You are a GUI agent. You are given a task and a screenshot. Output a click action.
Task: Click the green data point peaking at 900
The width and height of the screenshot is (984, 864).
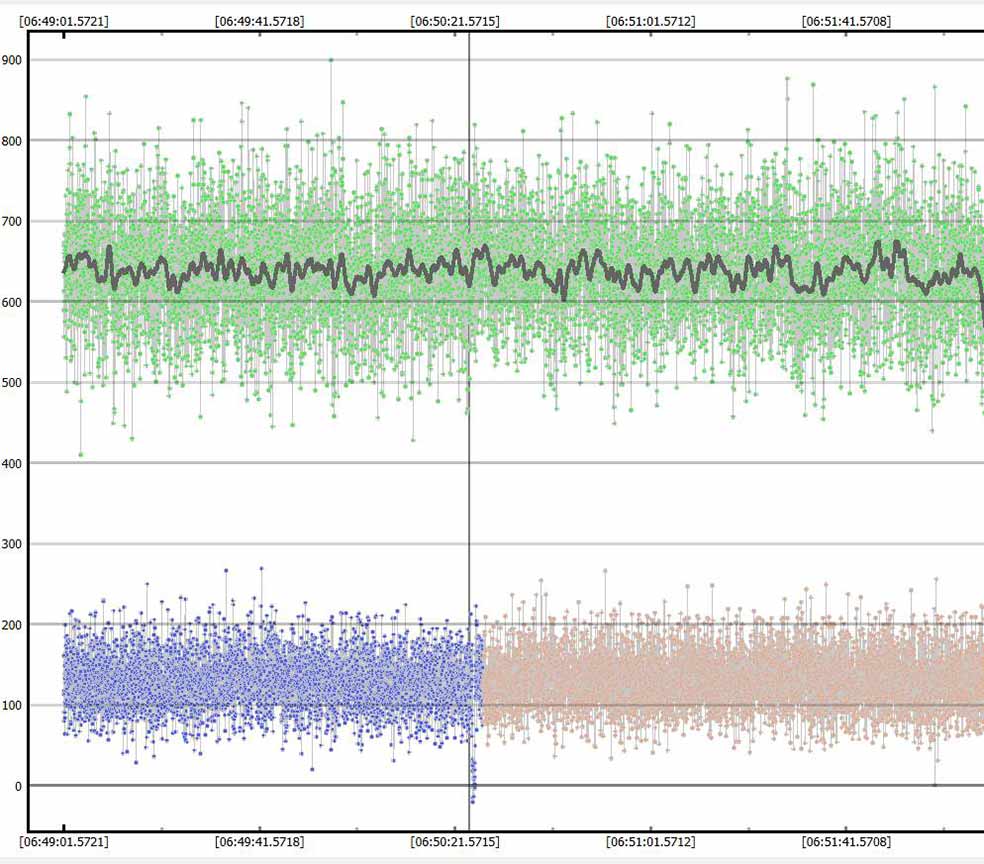[331, 60]
